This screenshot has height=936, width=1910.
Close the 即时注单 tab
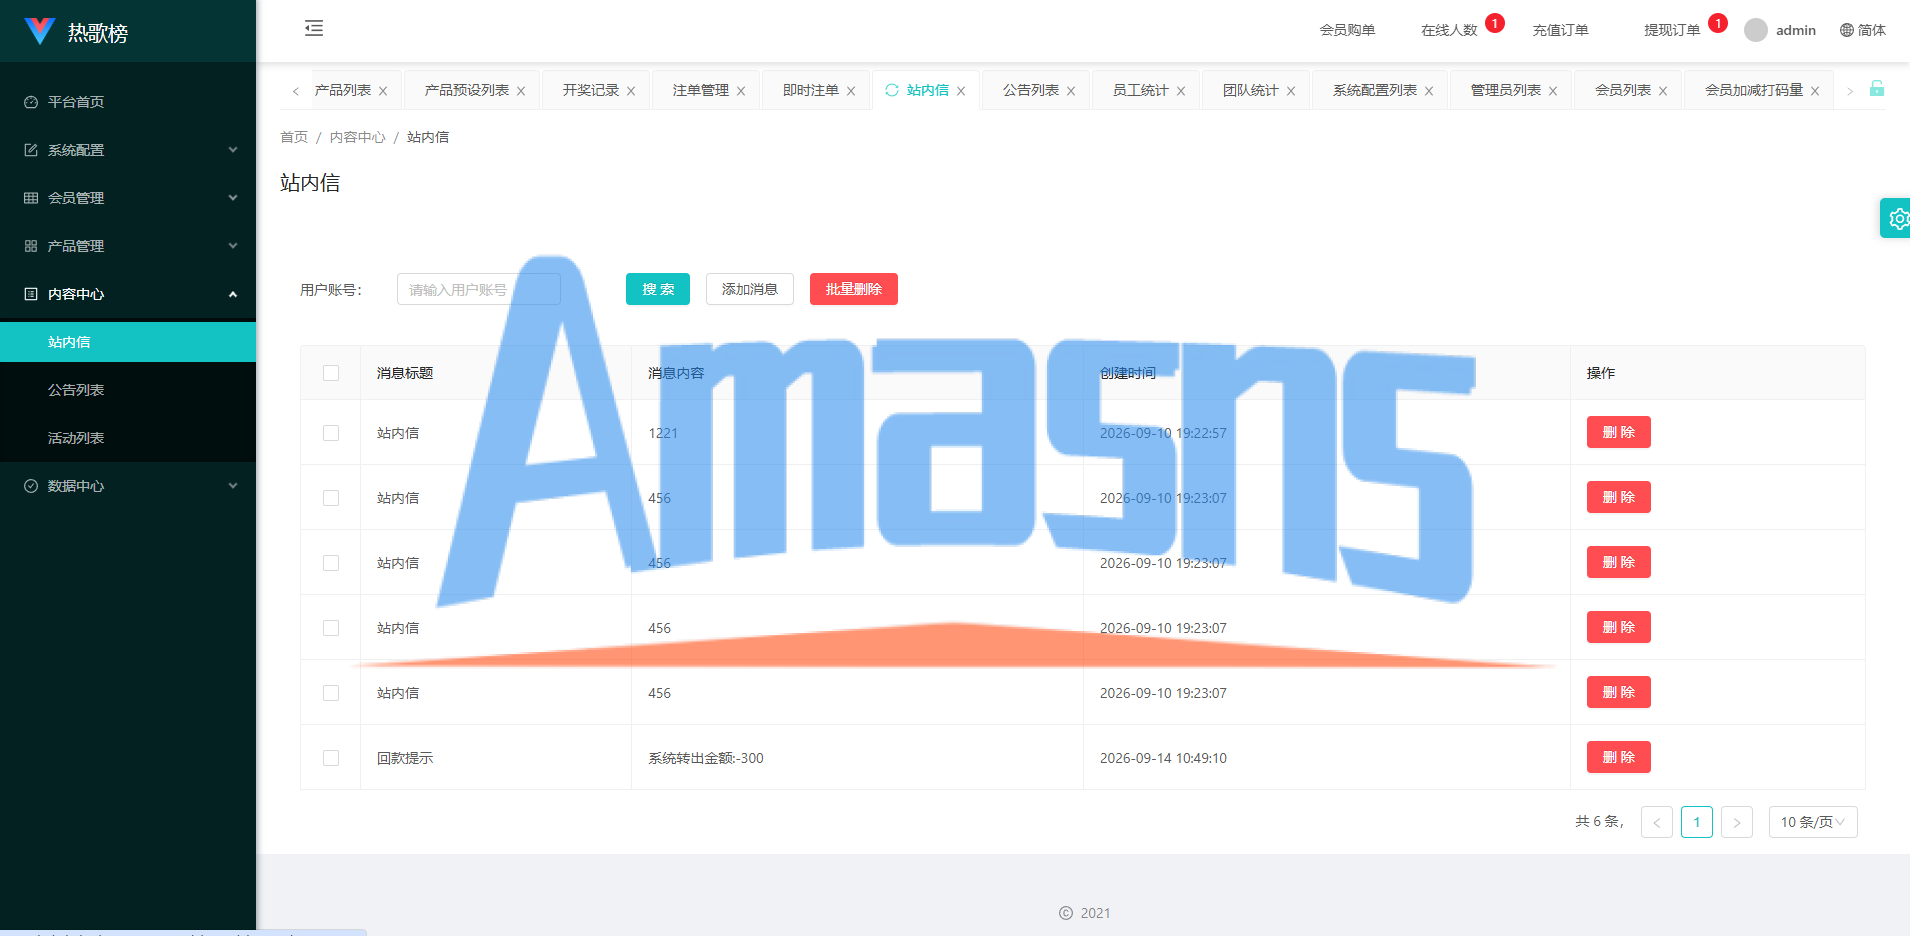tap(851, 91)
